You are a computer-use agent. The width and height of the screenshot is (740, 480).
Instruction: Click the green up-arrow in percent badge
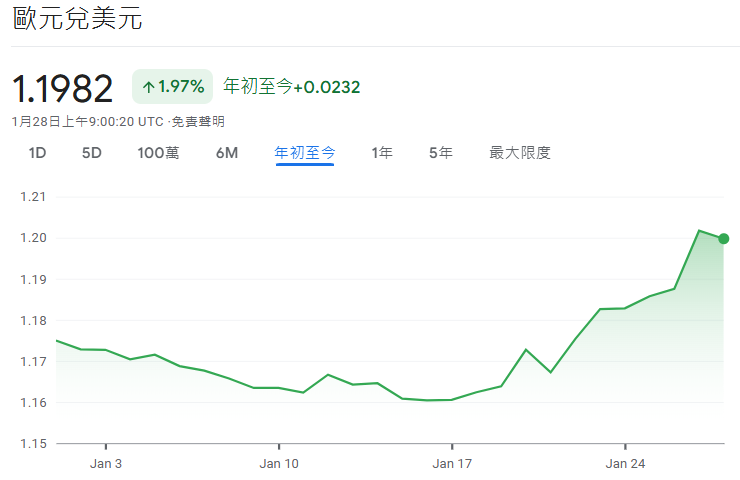coord(149,87)
